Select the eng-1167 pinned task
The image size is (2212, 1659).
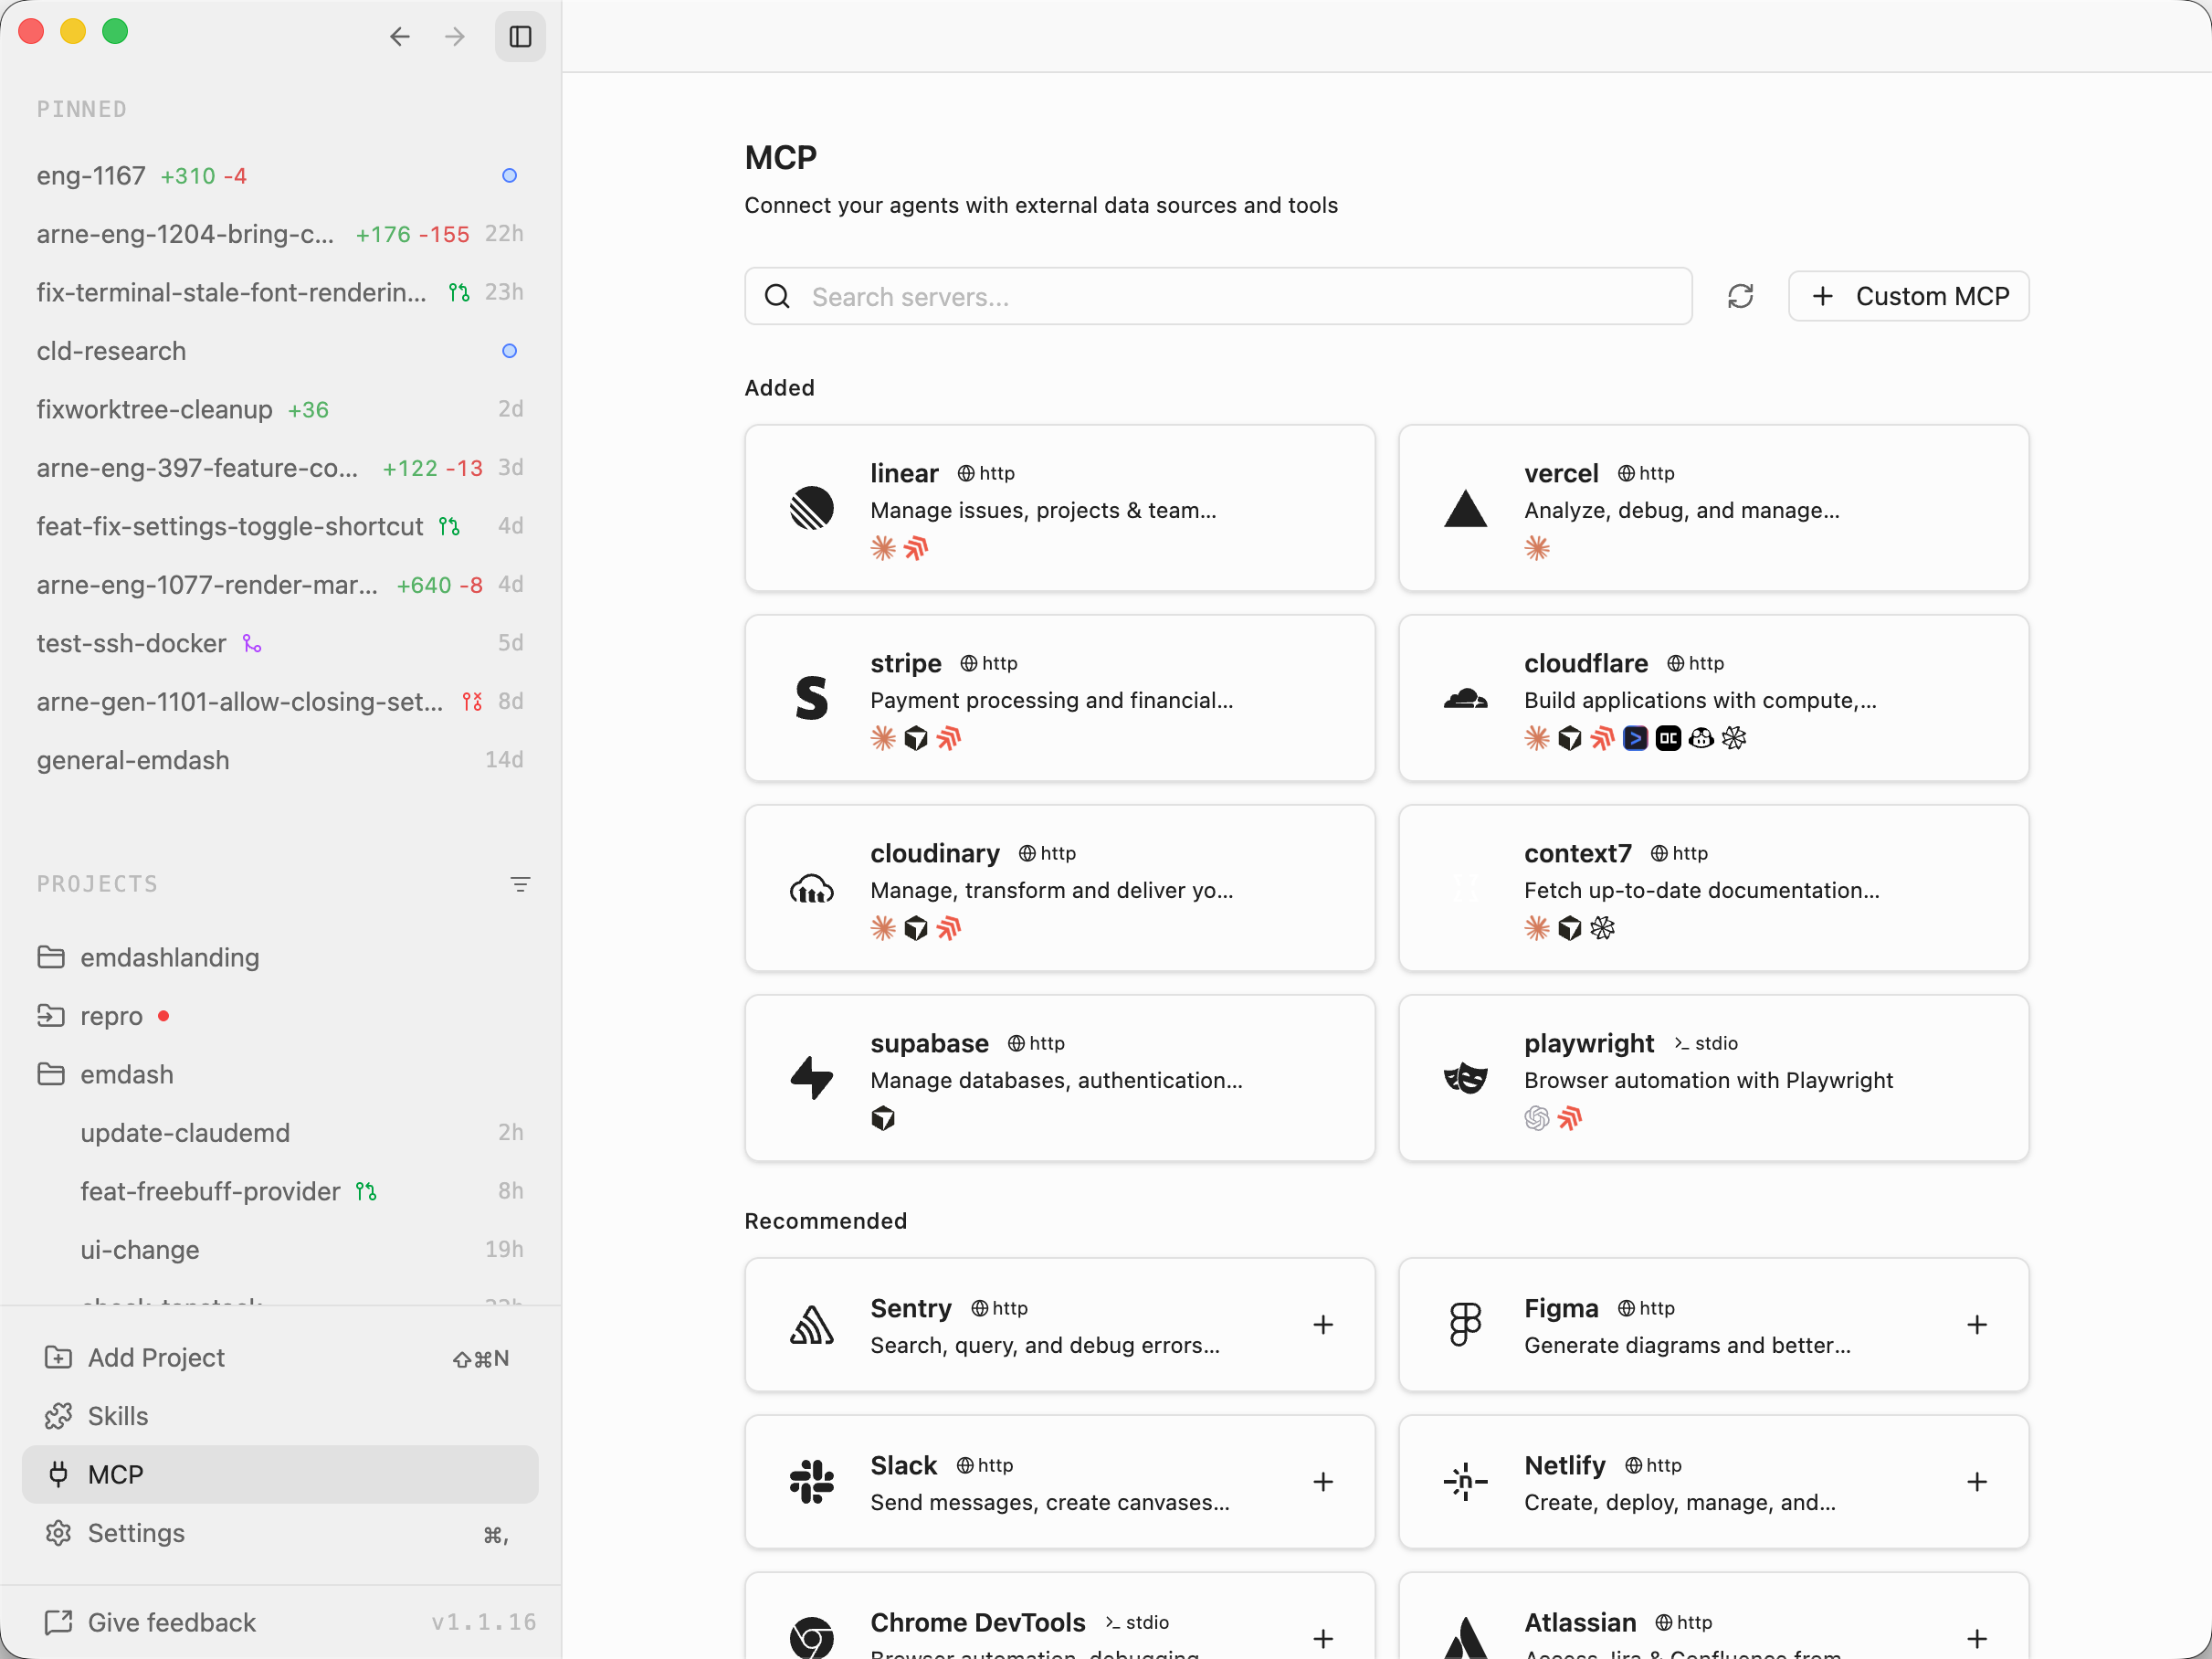280,176
